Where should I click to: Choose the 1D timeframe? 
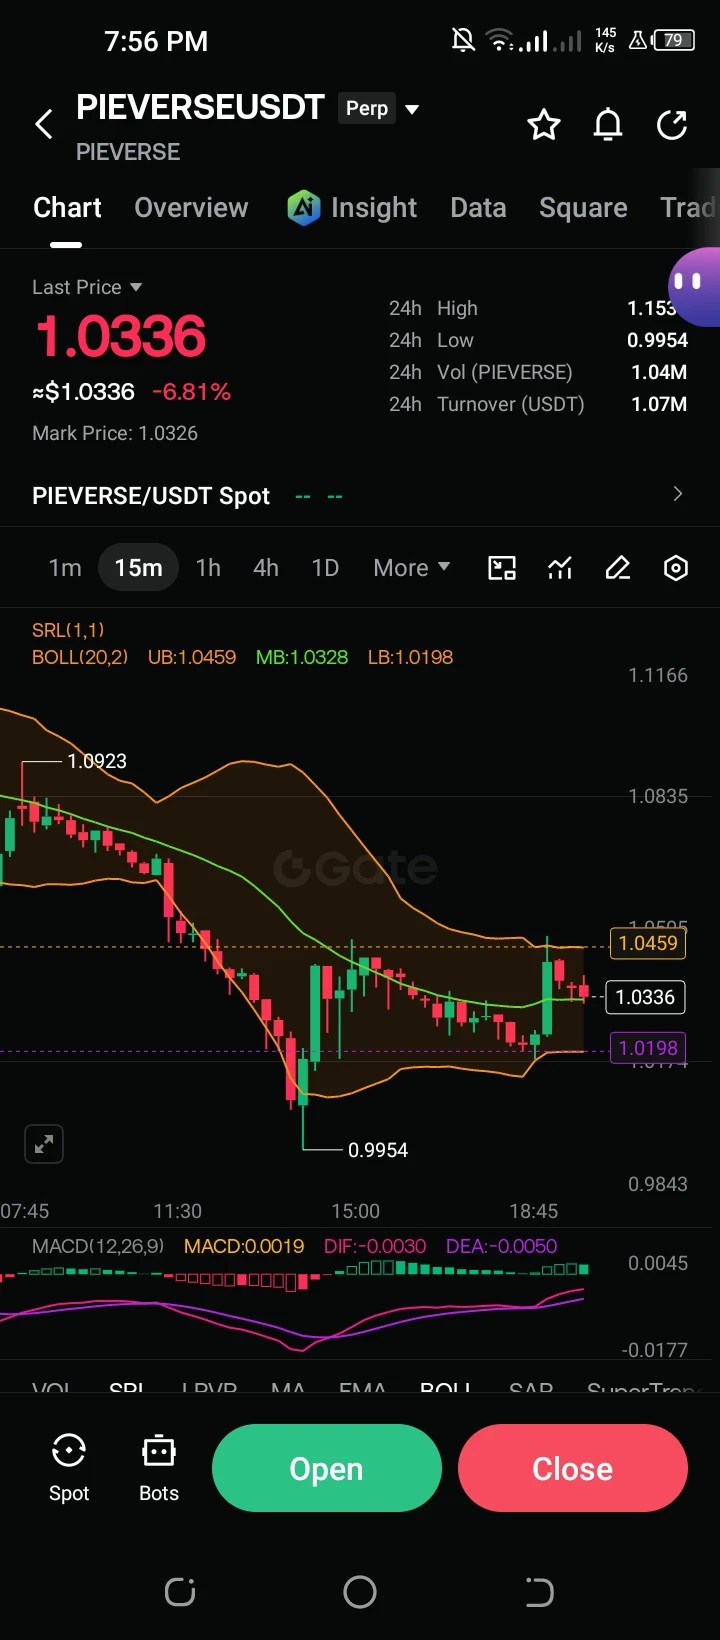pos(325,568)
